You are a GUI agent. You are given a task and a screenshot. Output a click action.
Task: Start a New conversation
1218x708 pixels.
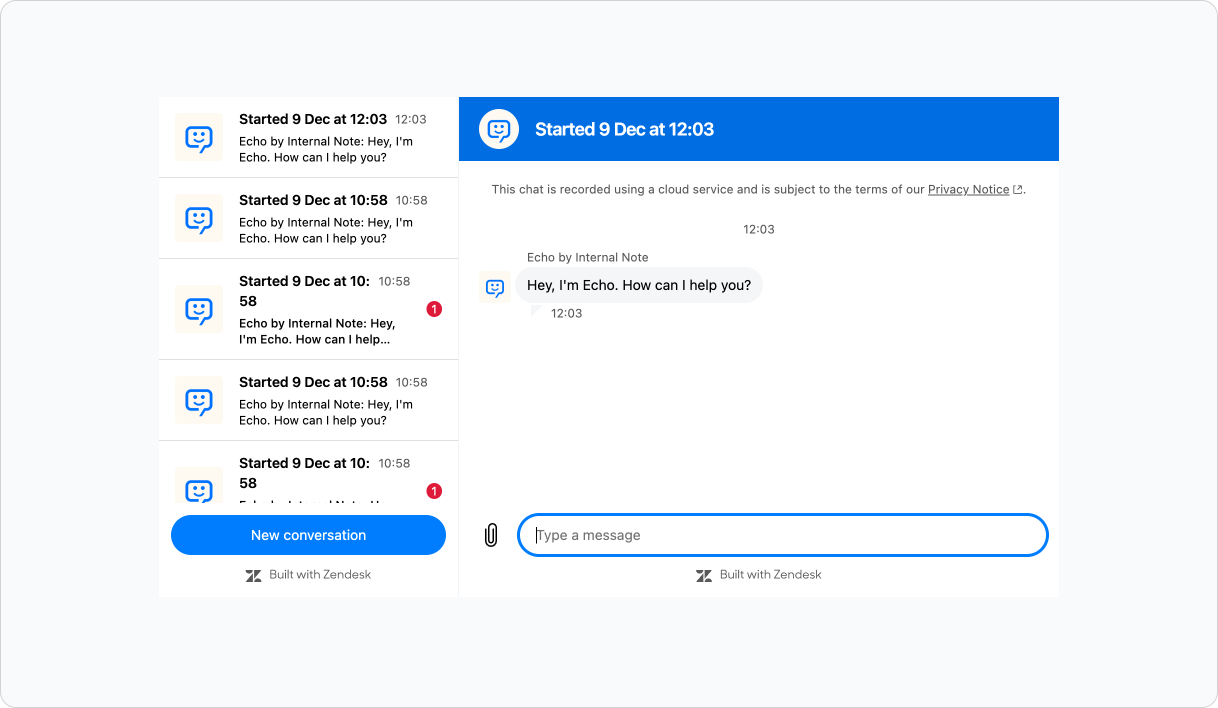(308, 535)
